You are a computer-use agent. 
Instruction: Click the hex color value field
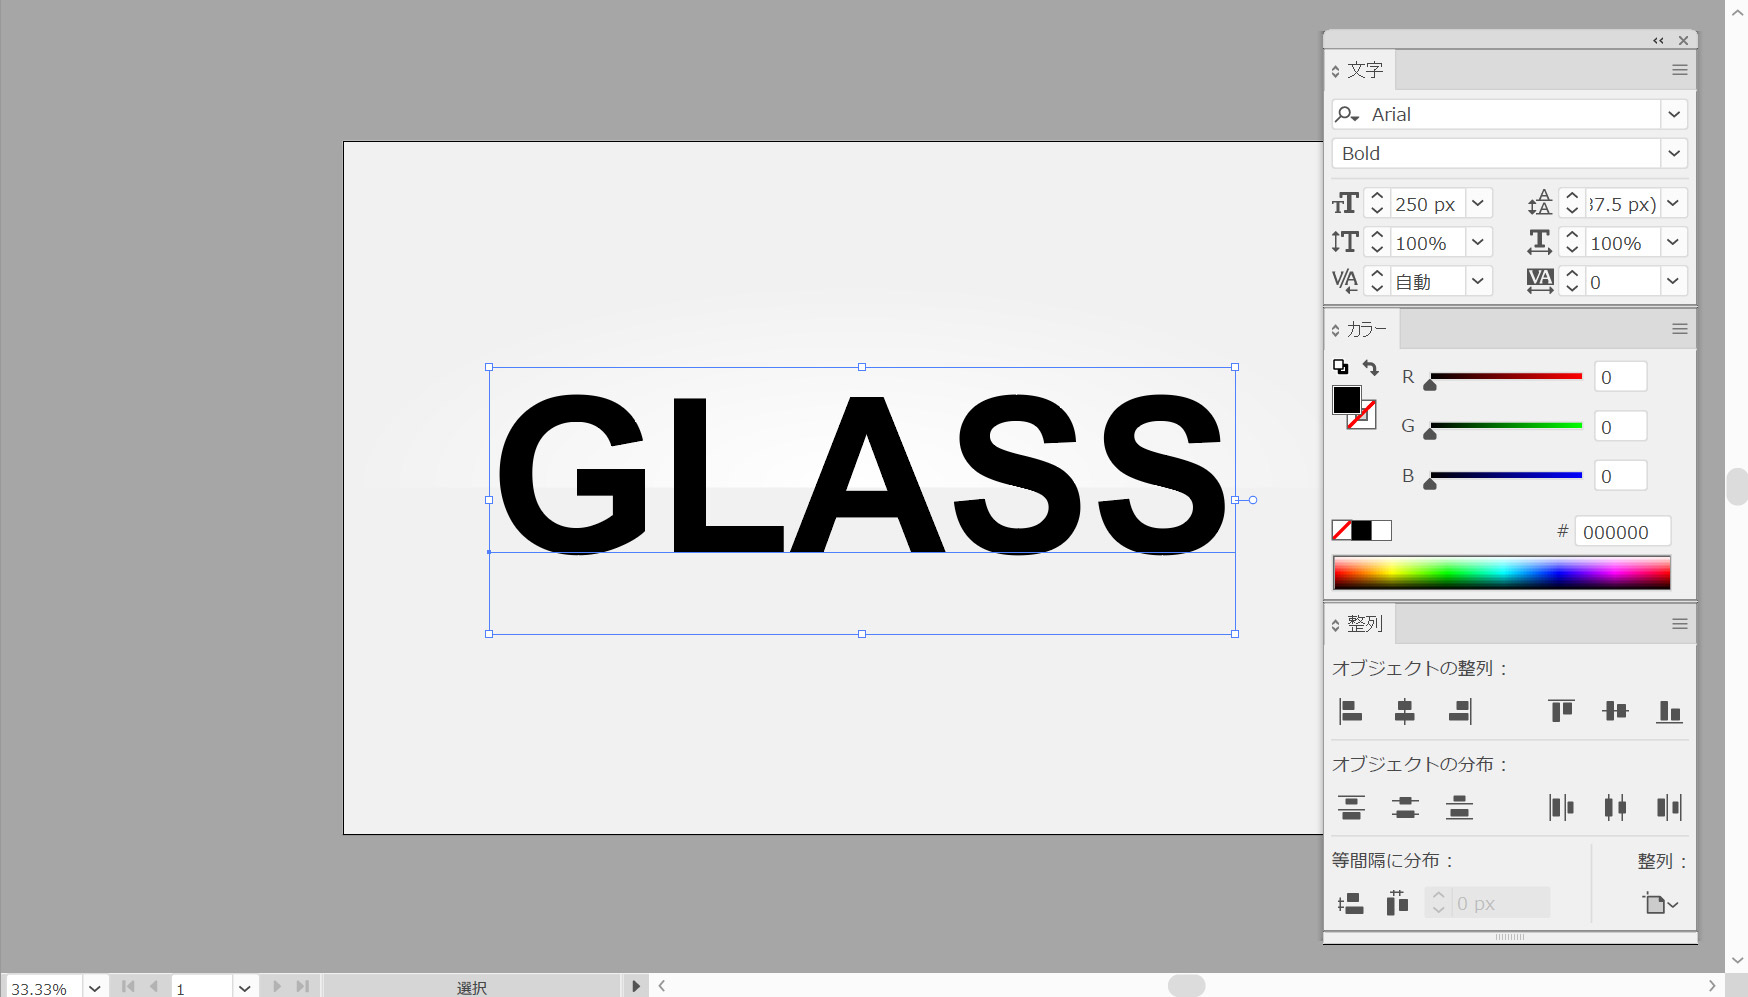tap(1621, 532)
